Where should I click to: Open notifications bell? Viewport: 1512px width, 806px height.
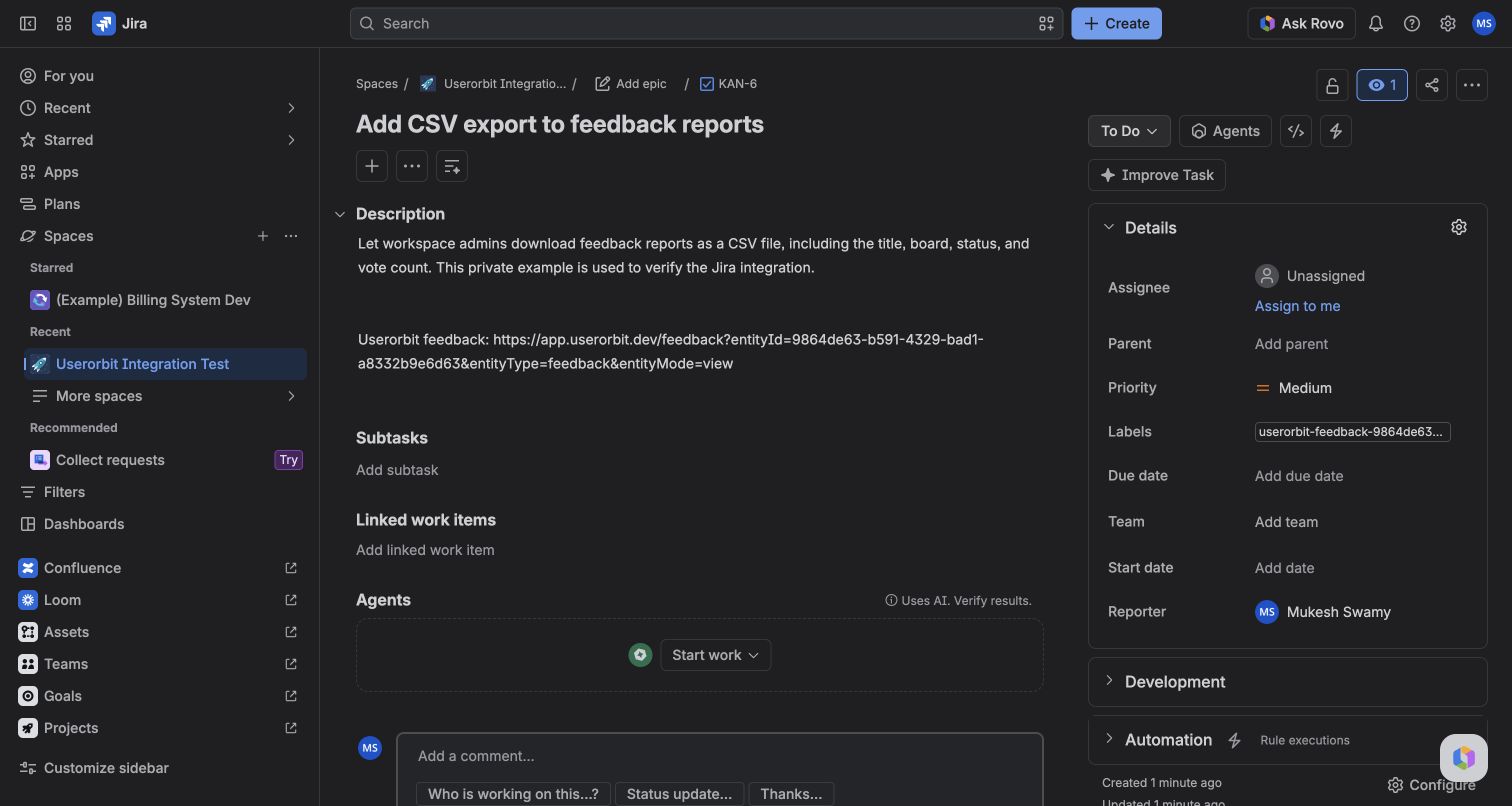point(1376,23)
